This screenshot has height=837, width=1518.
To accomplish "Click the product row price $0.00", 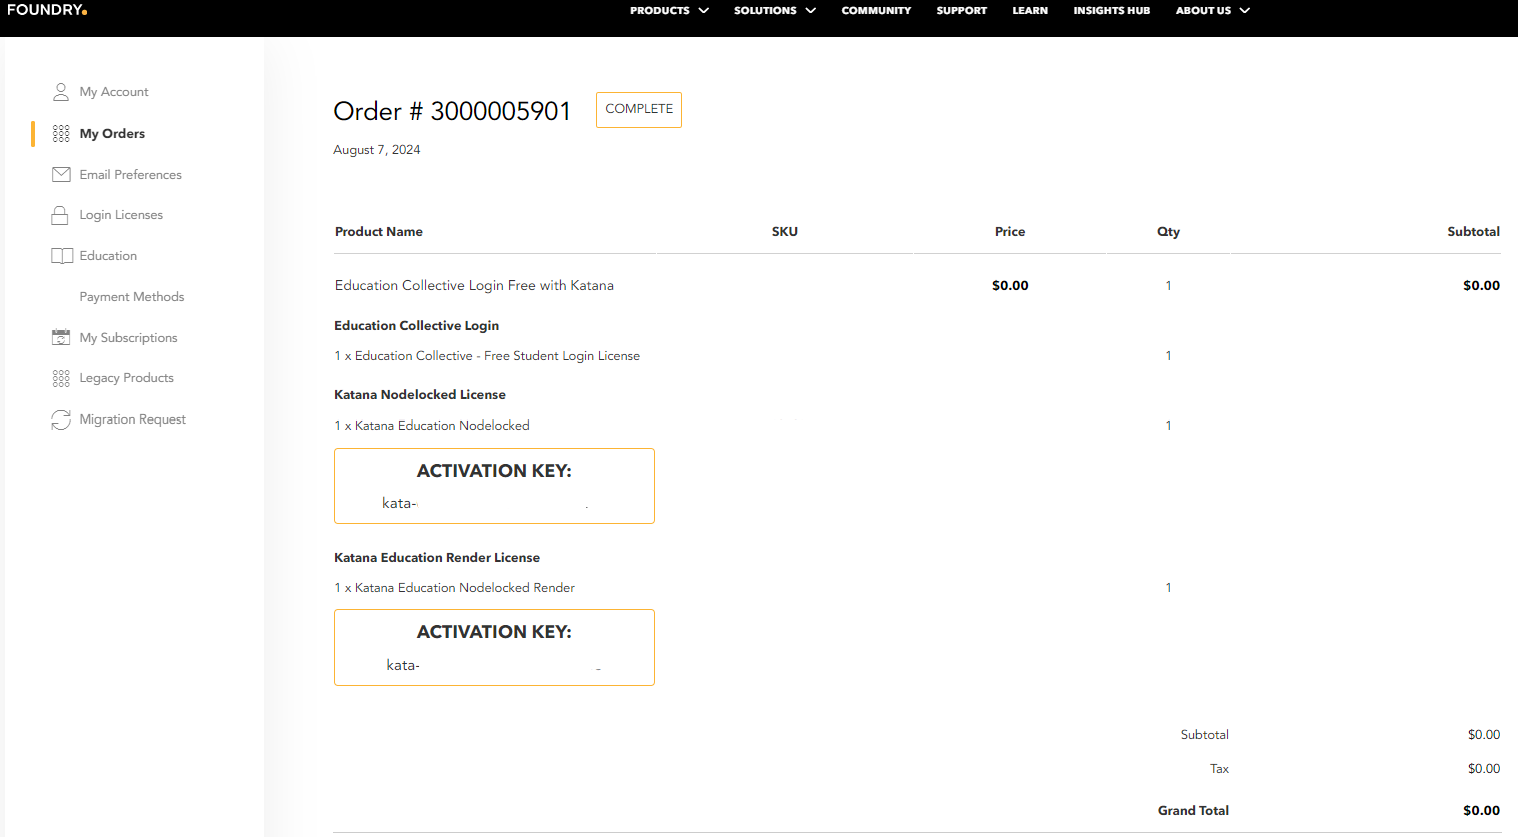I will [1010, 286].
